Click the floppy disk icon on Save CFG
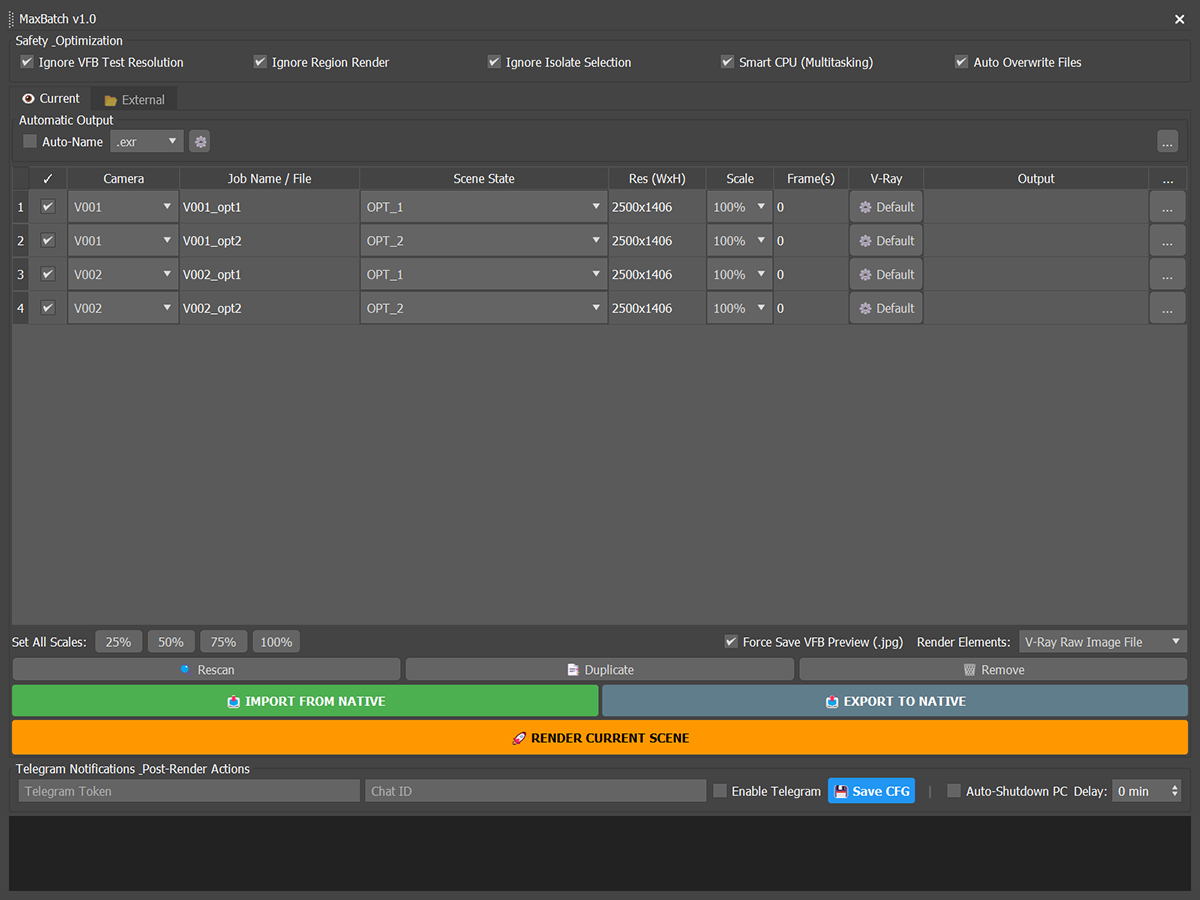Screen dimensions: 1200x900 [841, 791]
